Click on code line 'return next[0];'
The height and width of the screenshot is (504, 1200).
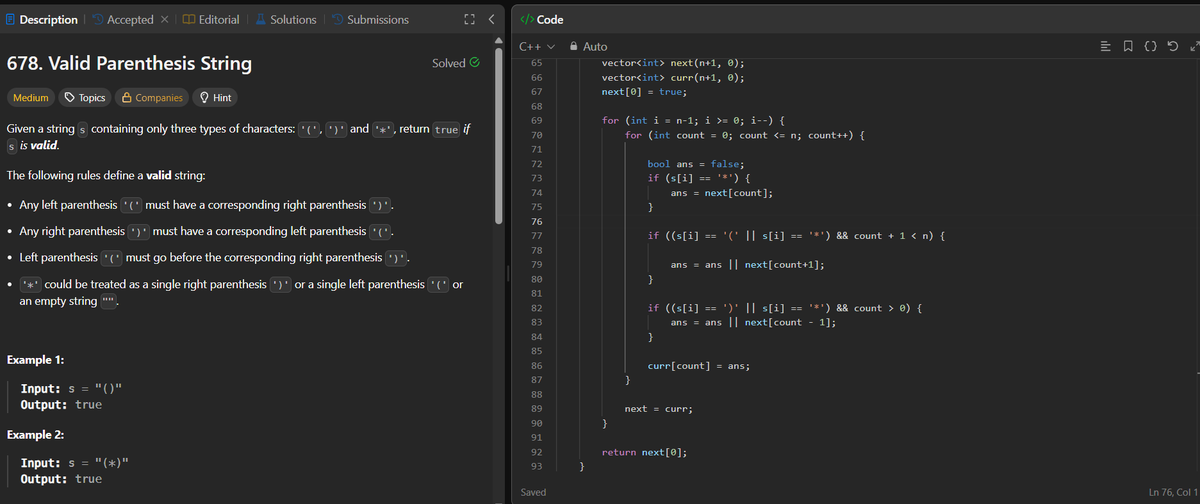[x=643, y=452]
